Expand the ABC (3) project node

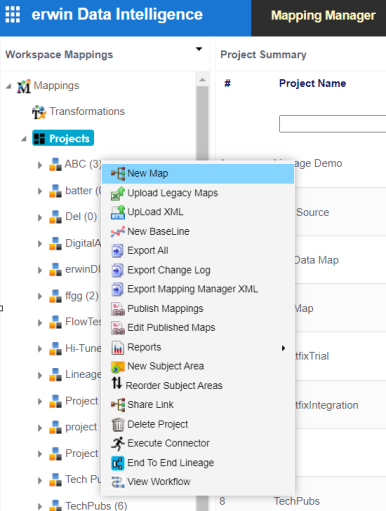(40, 165)
